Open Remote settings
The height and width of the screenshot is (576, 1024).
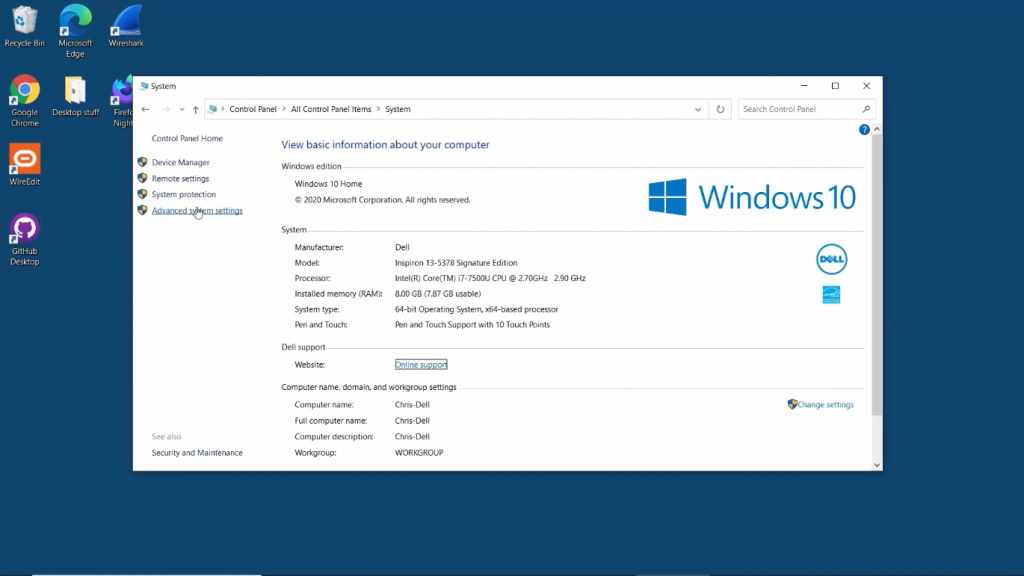point(180,178)
